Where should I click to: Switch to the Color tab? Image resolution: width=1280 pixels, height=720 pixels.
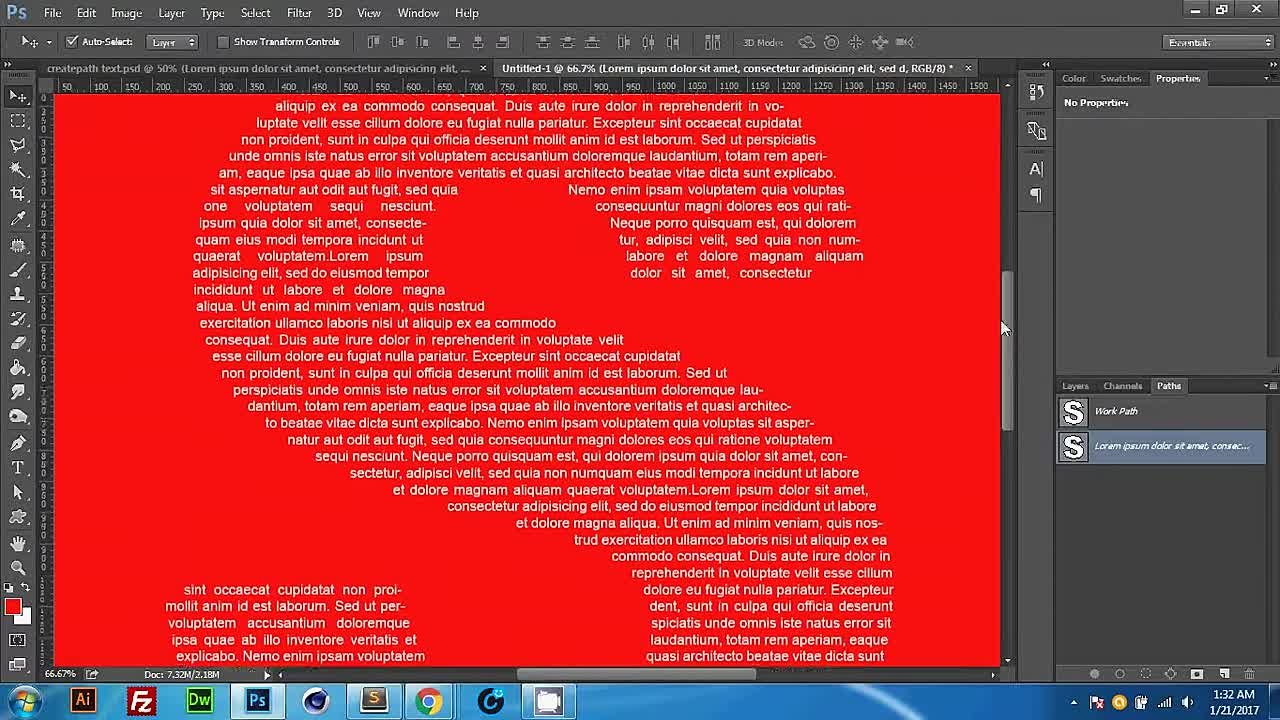coord(1074,78)
